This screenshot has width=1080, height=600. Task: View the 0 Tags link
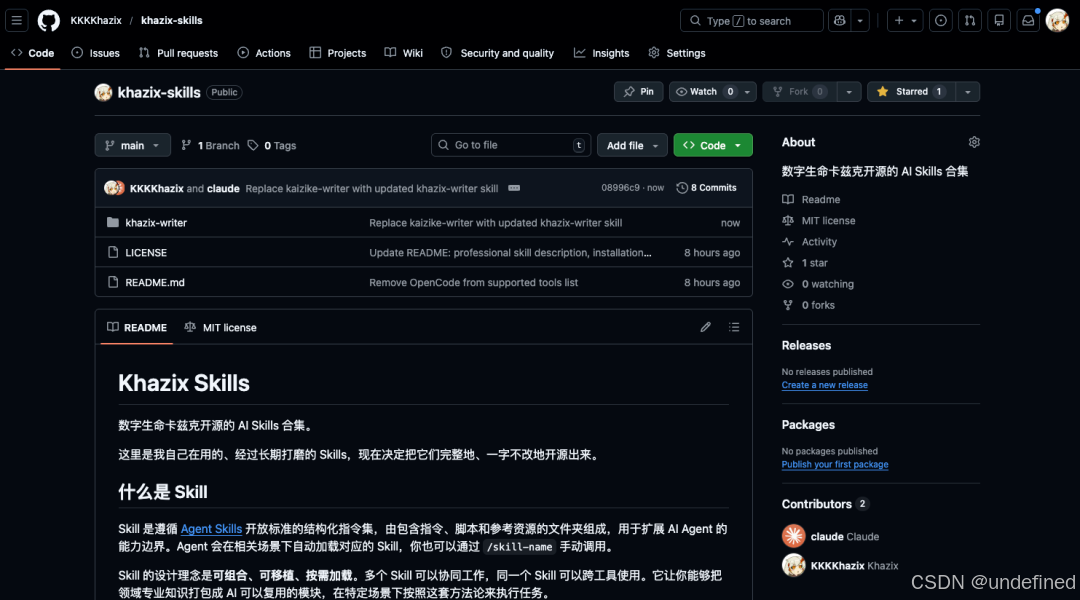click(x=272, y=145)
